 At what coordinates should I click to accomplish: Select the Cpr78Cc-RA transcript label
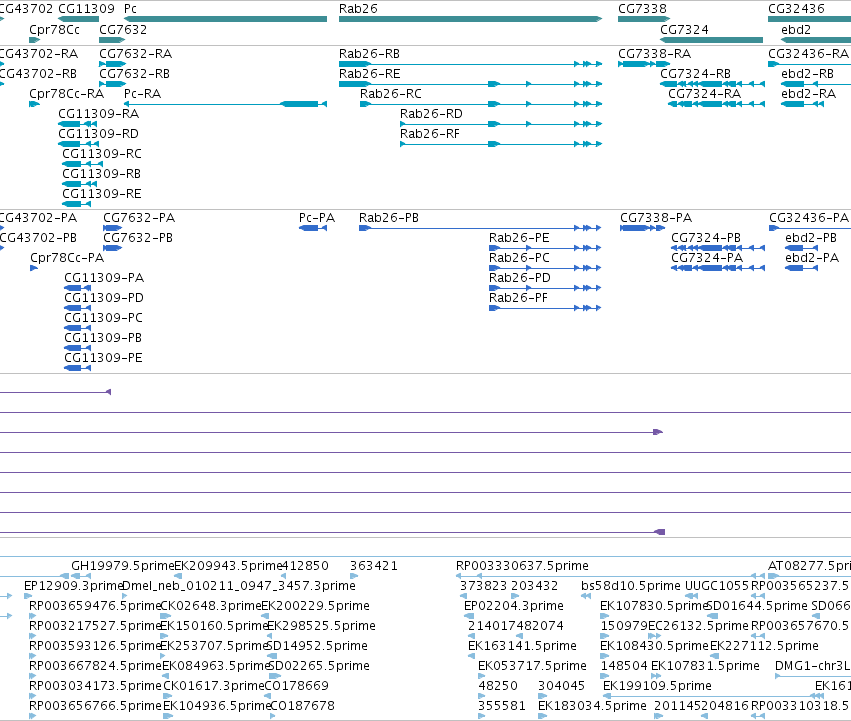click(66, 94)
